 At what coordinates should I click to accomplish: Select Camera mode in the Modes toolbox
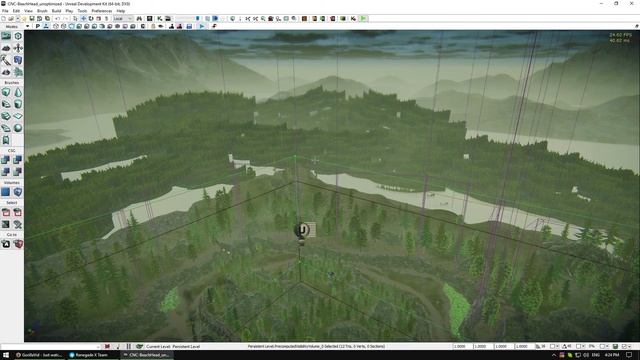click(6, 36)
